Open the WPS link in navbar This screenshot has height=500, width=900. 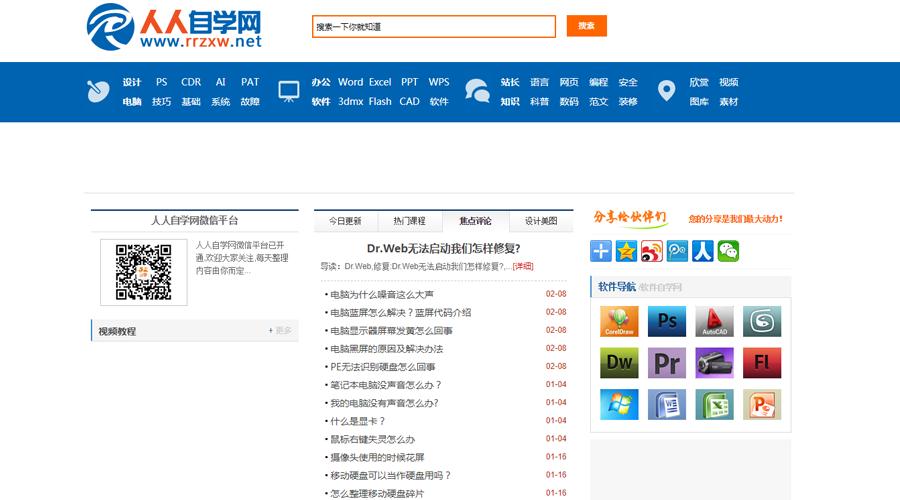tap(439, 82)
